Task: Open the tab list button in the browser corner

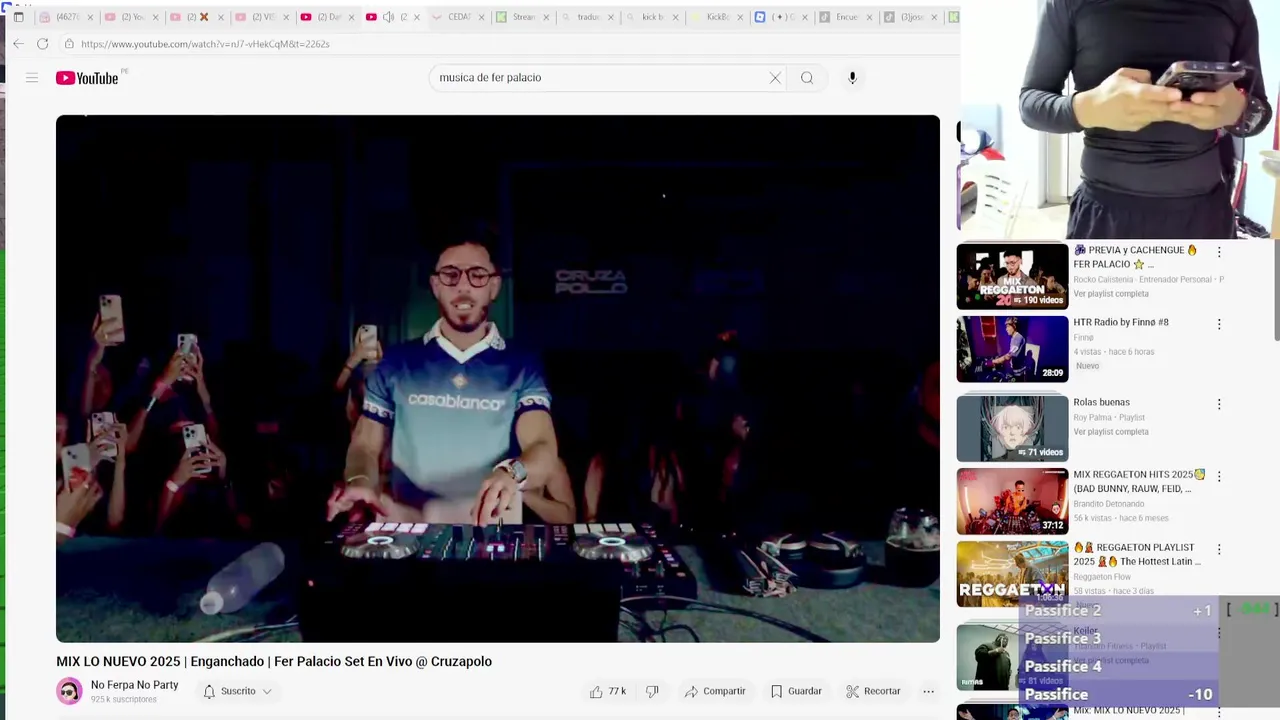Action: point(18,17)
